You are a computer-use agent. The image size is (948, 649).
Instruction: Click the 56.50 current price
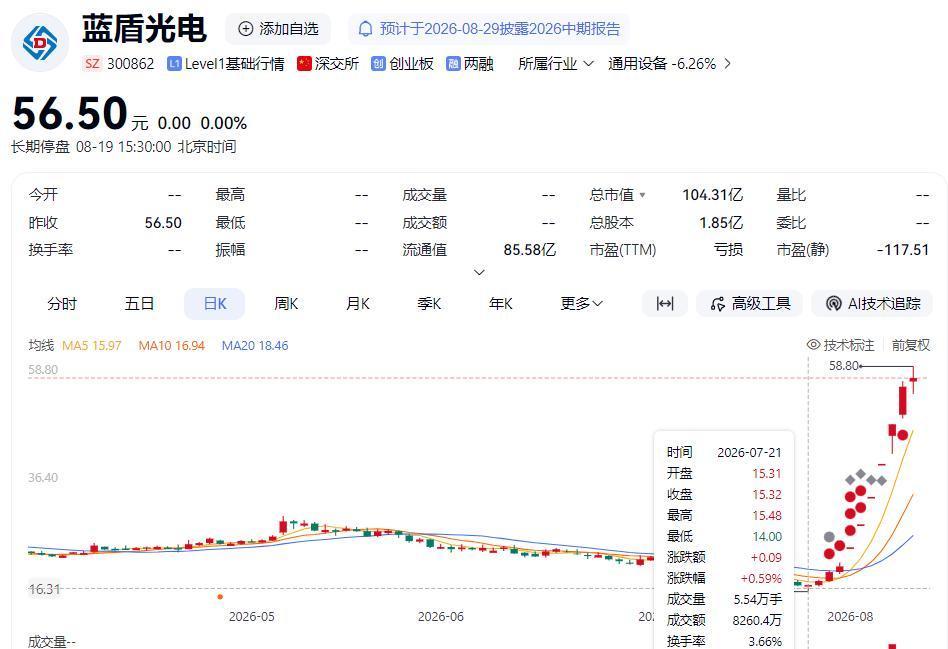(x=70, y=114)
